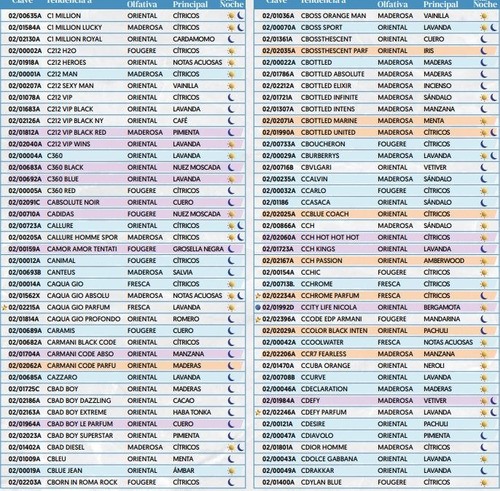Click the sun icon in CAQUA GIO row
The height and width of the screenshot is (491, 500).
(231, 284)
